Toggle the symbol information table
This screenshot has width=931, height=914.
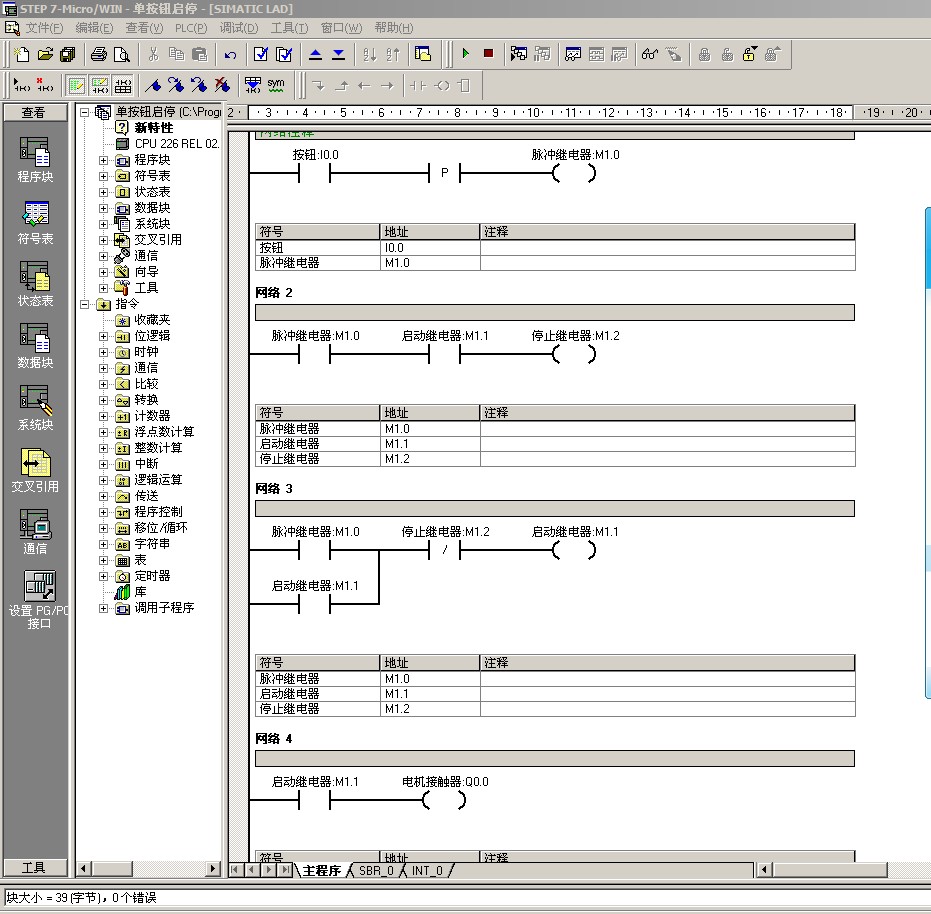pyautogui.click(x=122, y=86)
